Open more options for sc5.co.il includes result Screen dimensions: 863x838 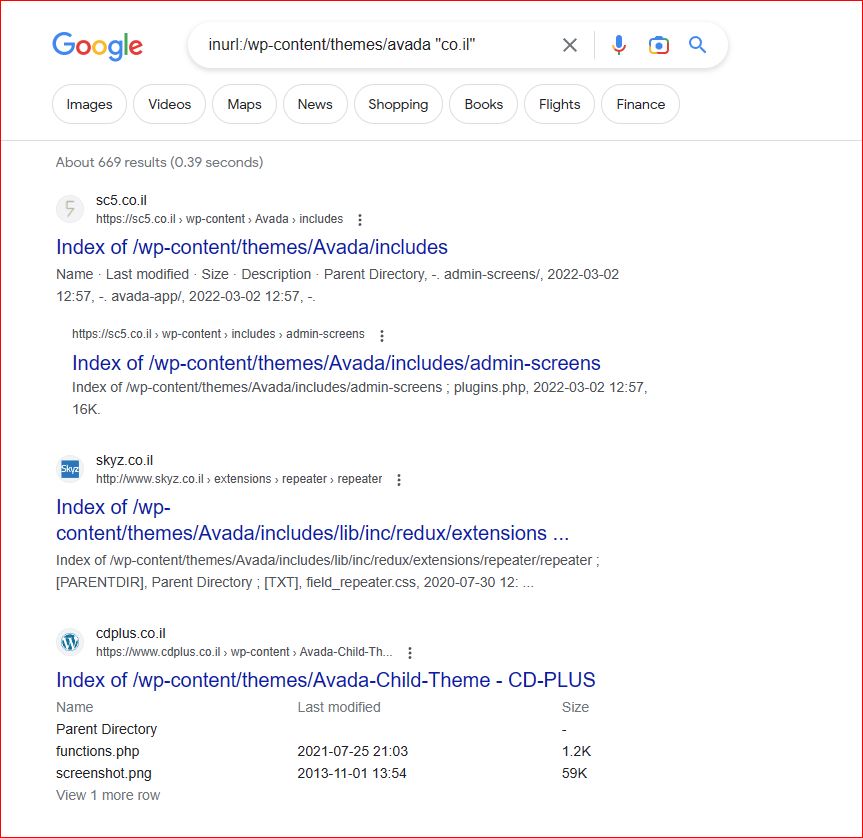point(360,220)
